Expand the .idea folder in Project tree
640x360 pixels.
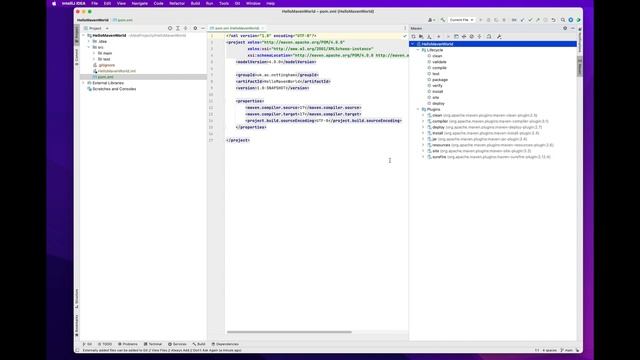[x=89, y=41]
